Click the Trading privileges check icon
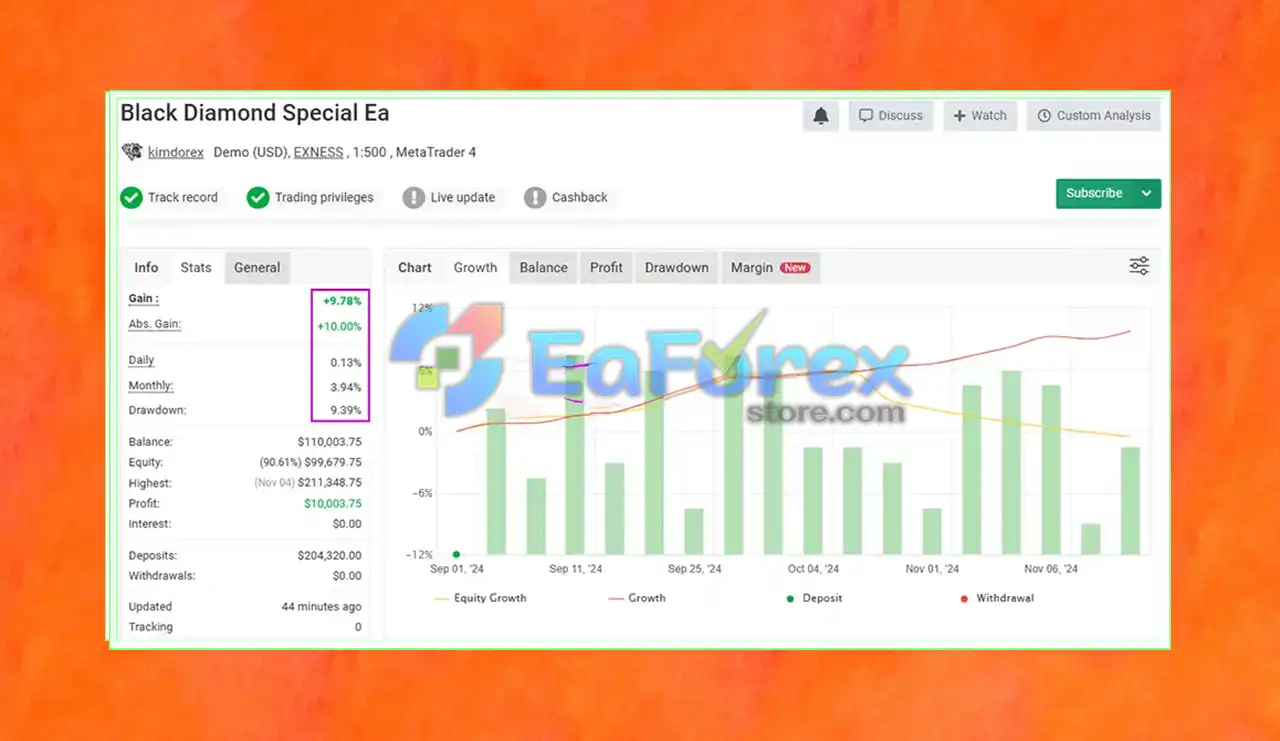The image size is (1280, 741). tap(258, 197)
